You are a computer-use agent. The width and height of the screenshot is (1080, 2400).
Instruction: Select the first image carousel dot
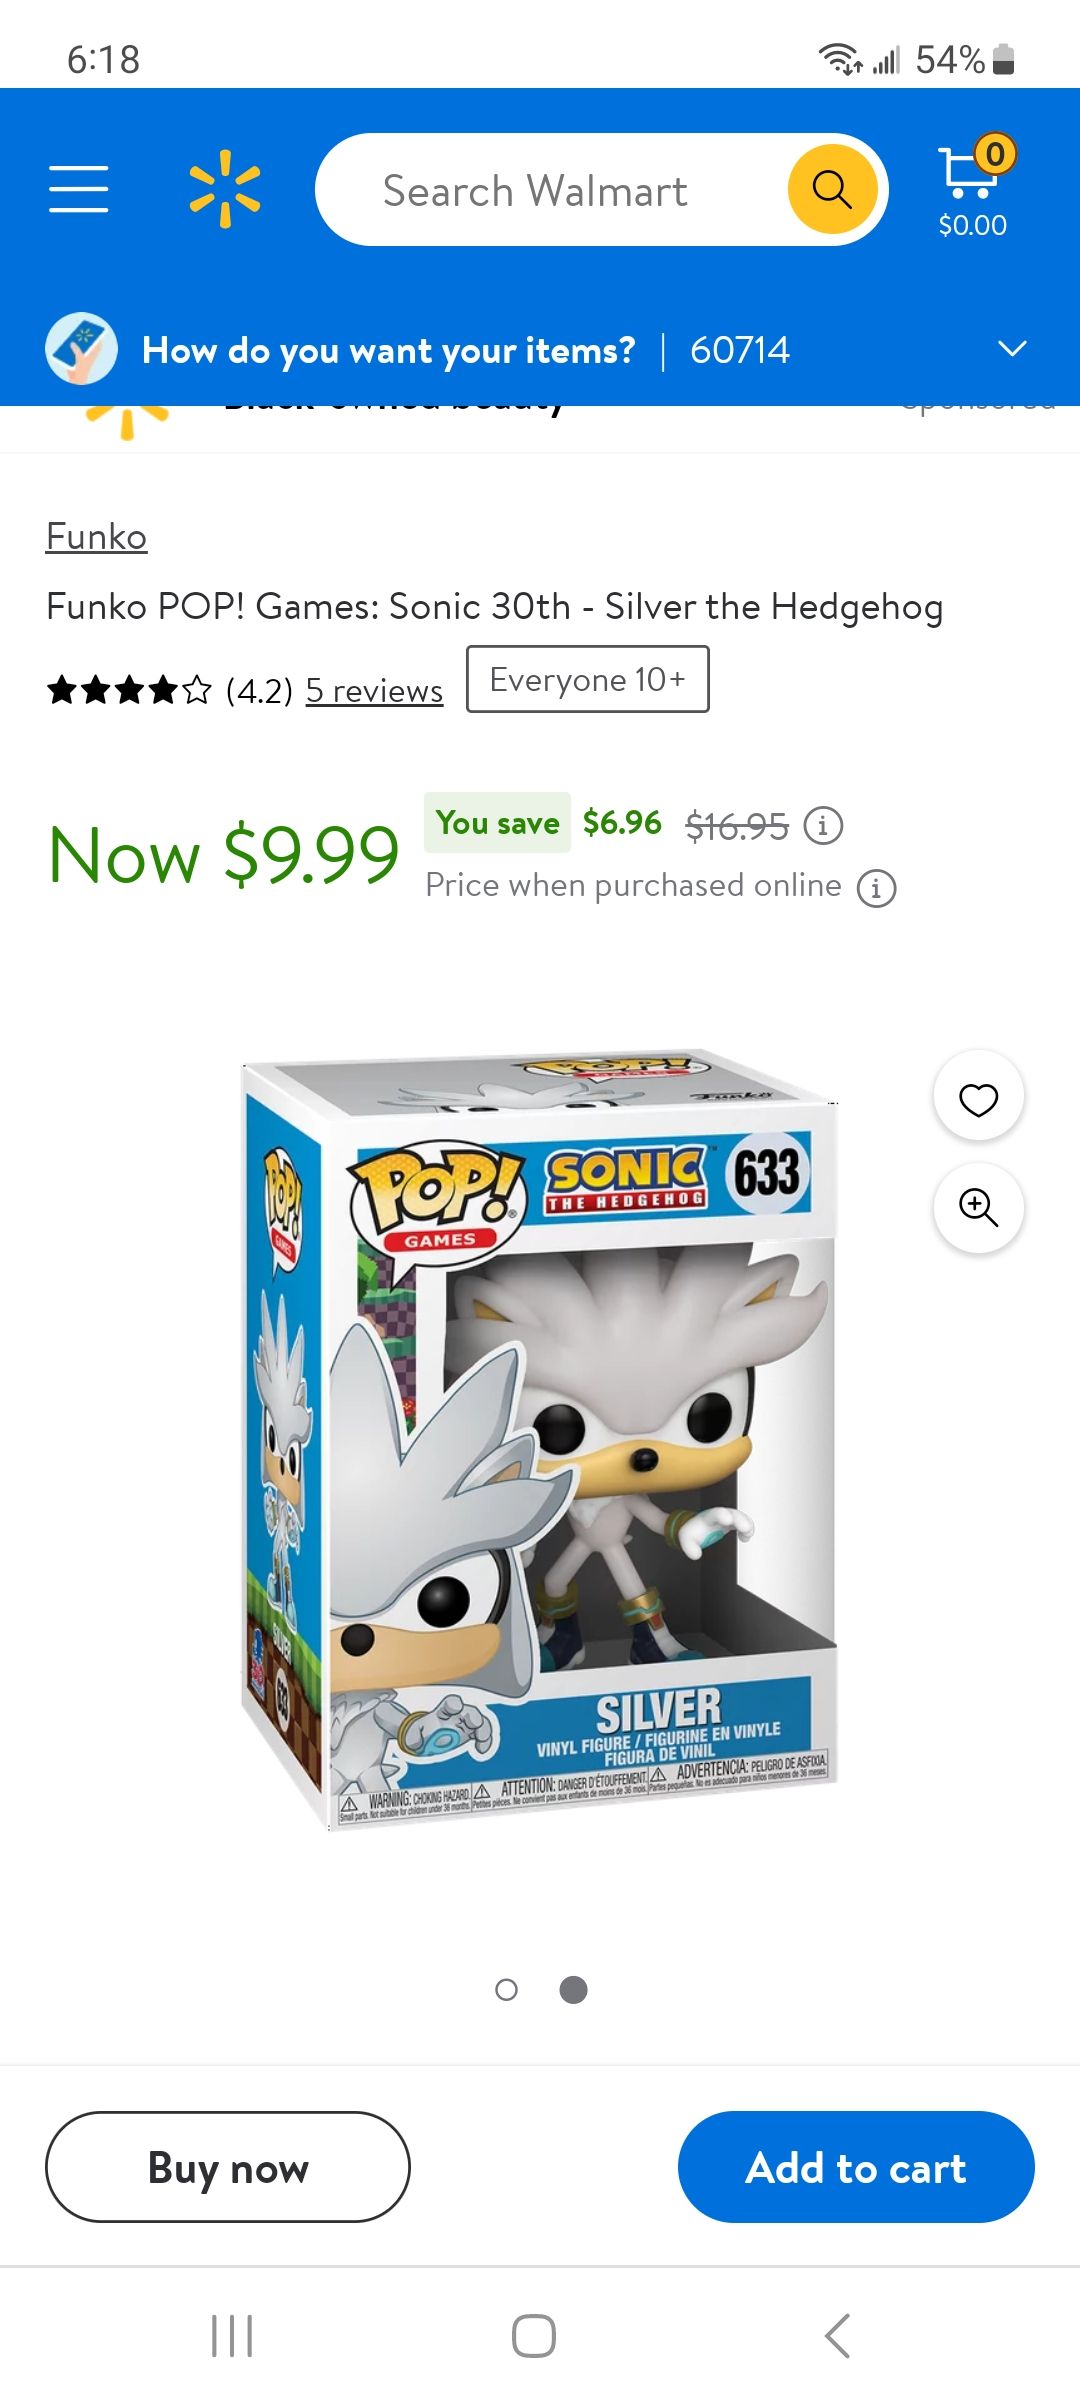507,1990
